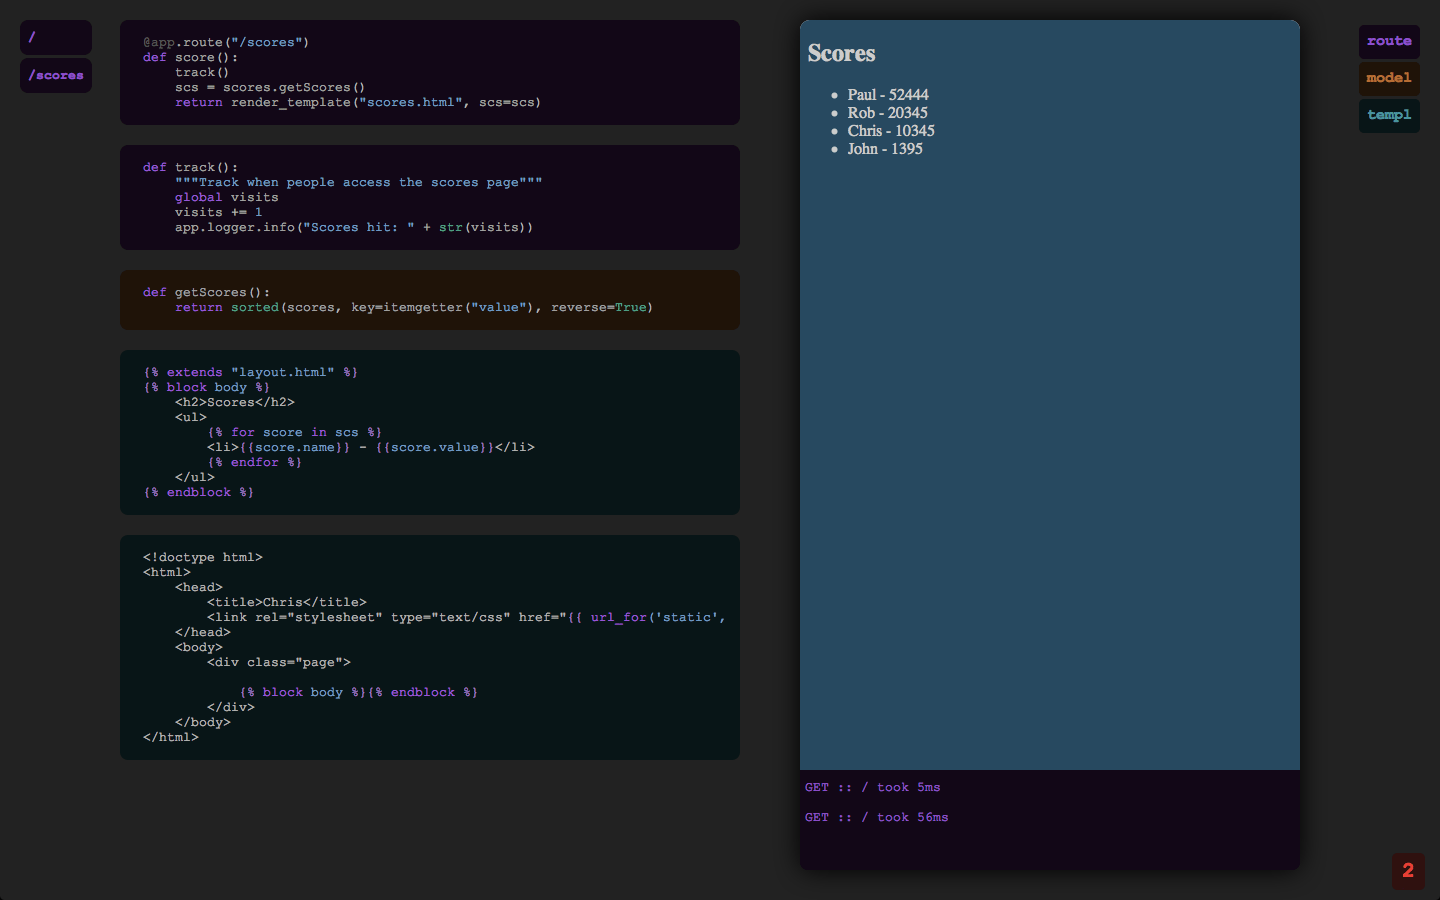Click the <!doctype html> line
Image resolution: width=1440 pixels, height=900 pixels.
click(202, 557)
